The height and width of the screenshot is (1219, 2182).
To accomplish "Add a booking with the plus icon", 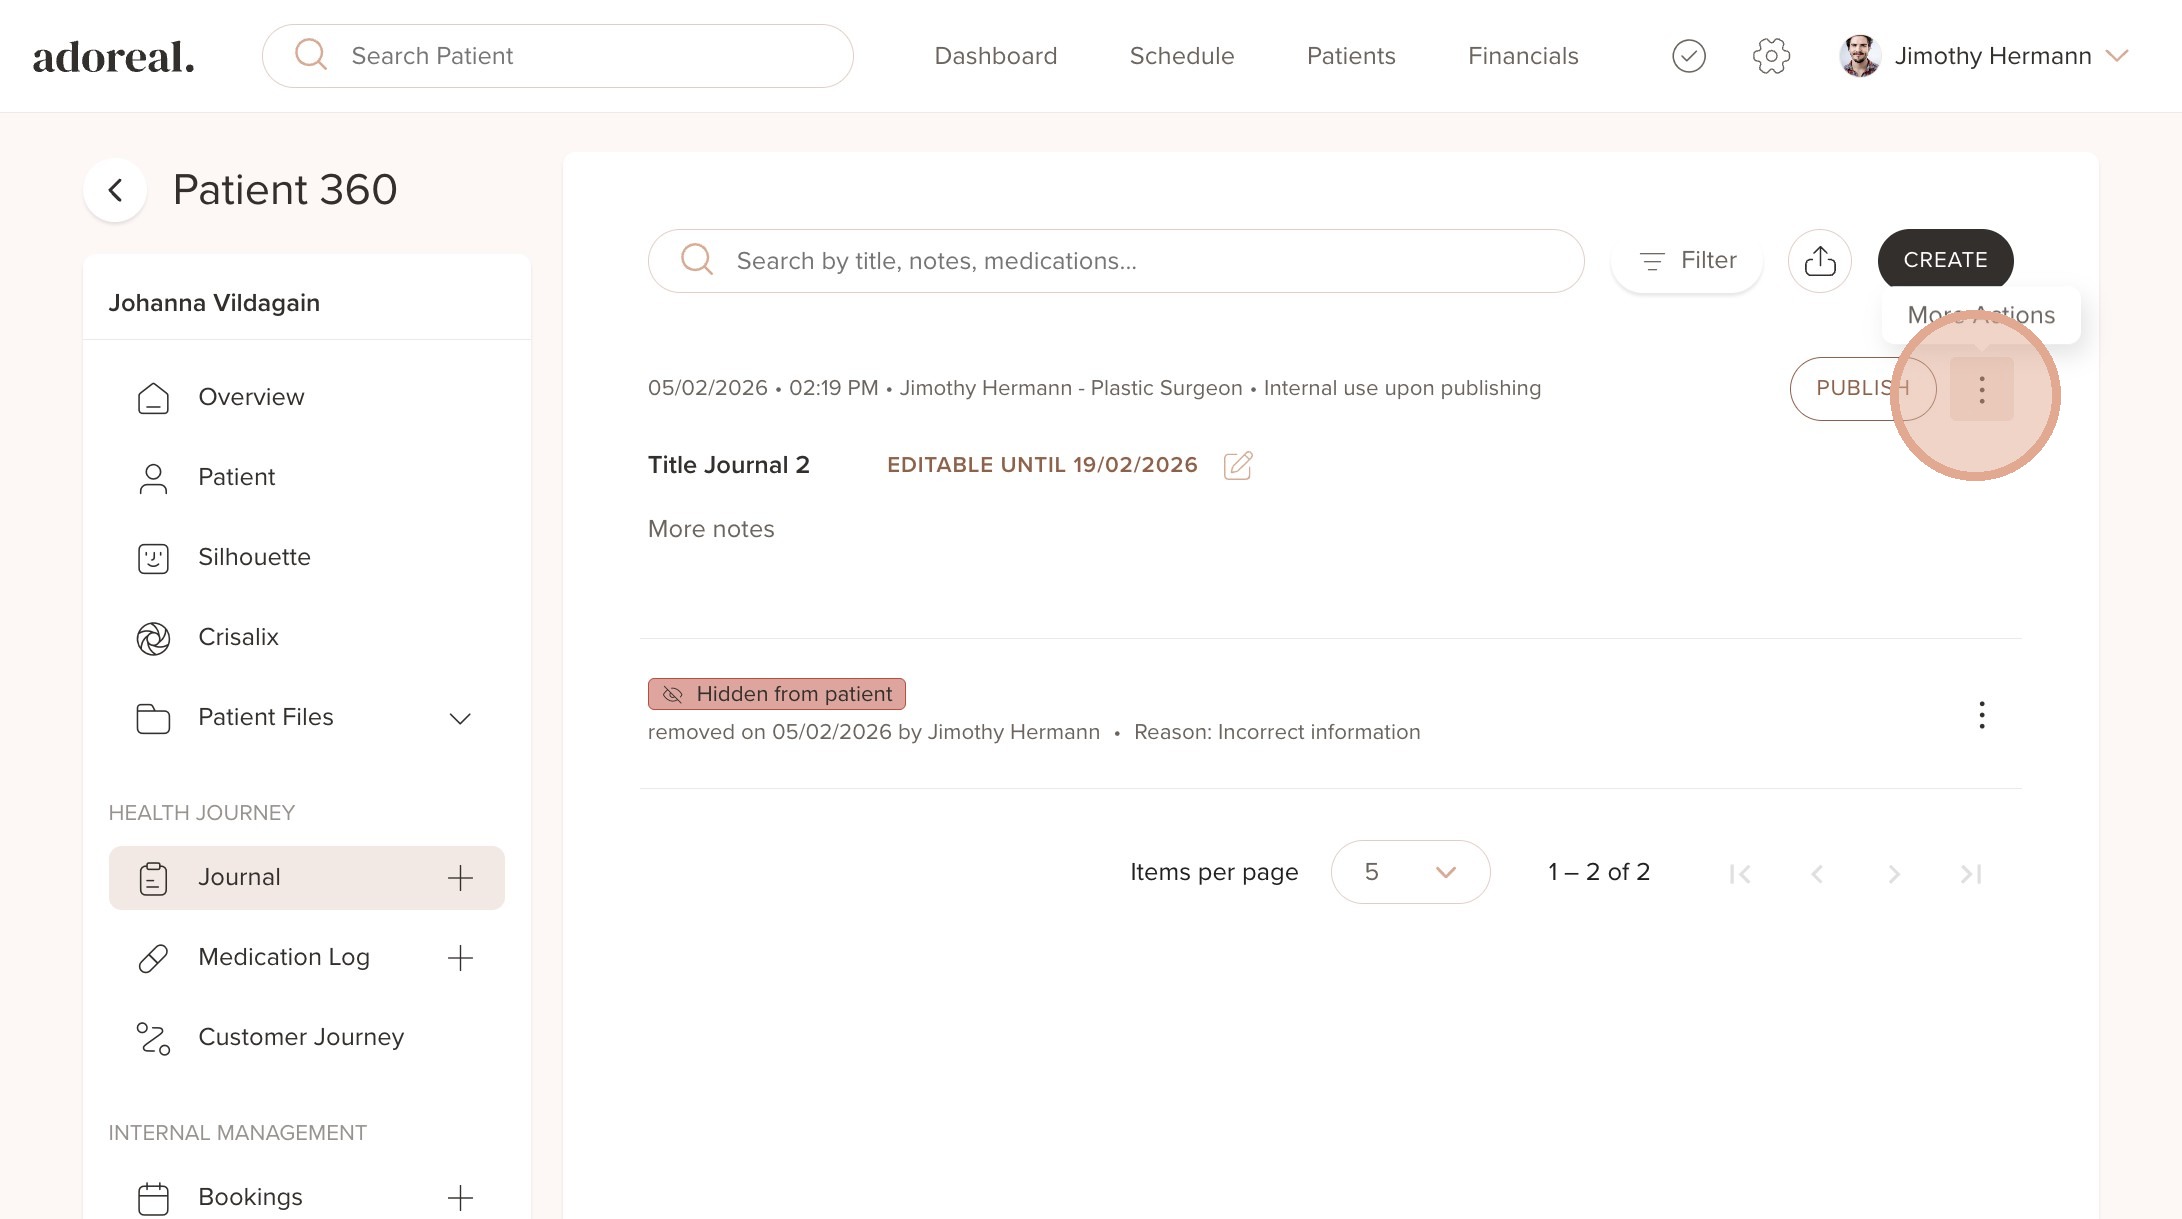I will pos(460,1197).
